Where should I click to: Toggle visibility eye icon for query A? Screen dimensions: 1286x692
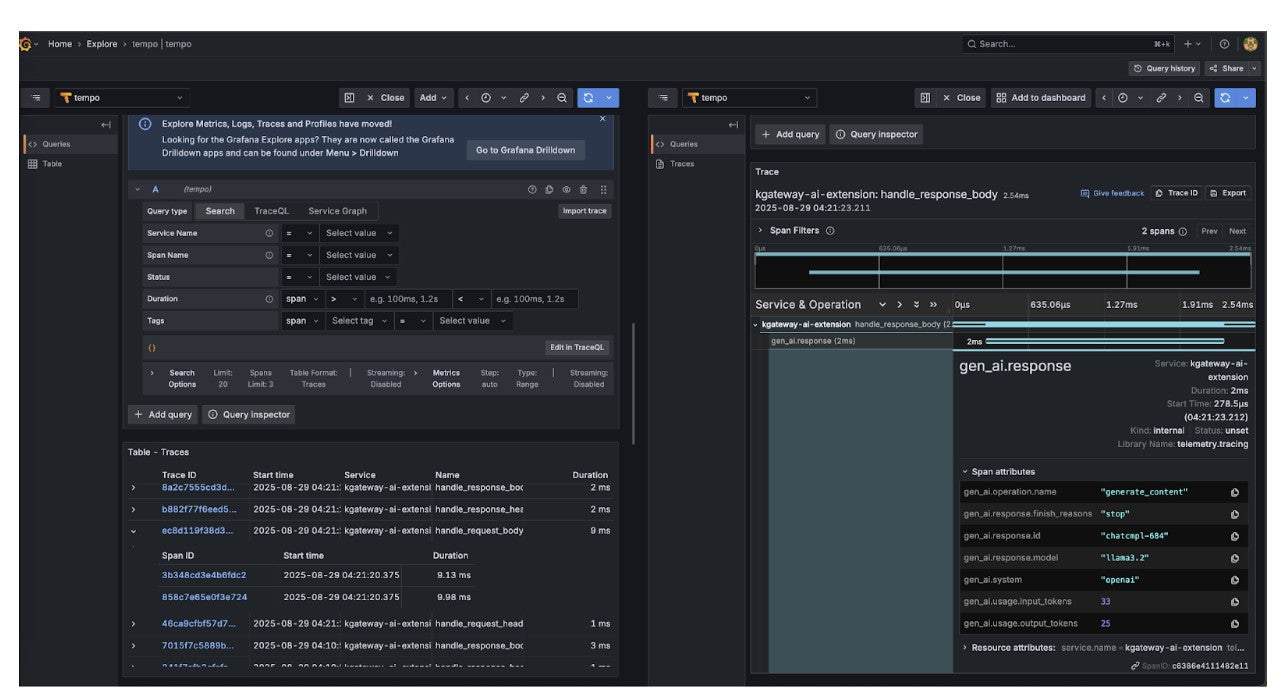566,189
